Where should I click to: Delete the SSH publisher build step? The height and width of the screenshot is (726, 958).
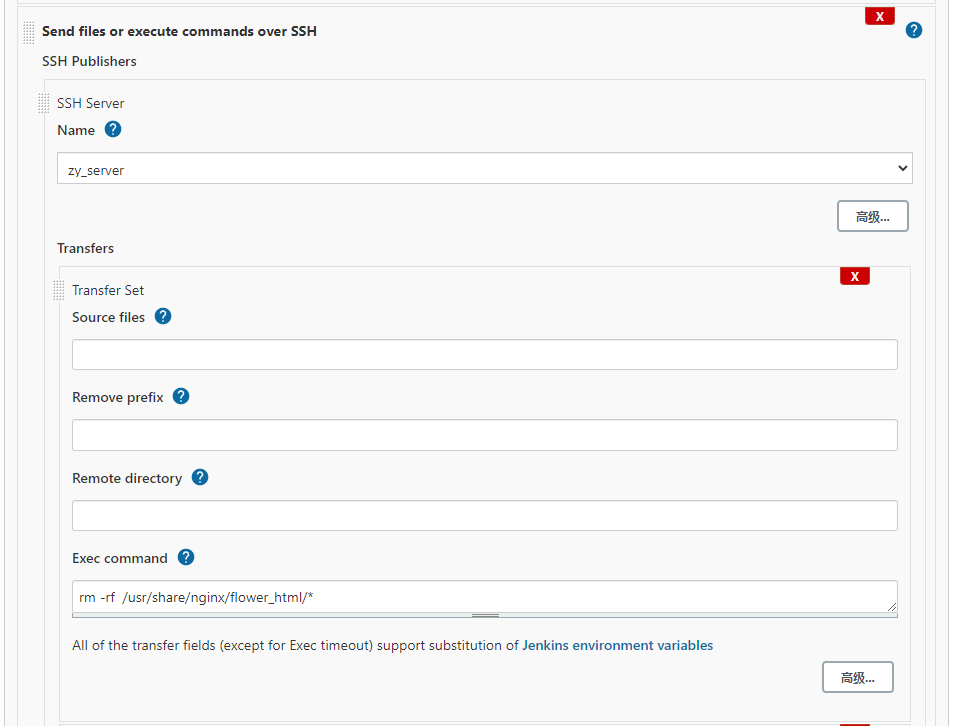(879, 16)
